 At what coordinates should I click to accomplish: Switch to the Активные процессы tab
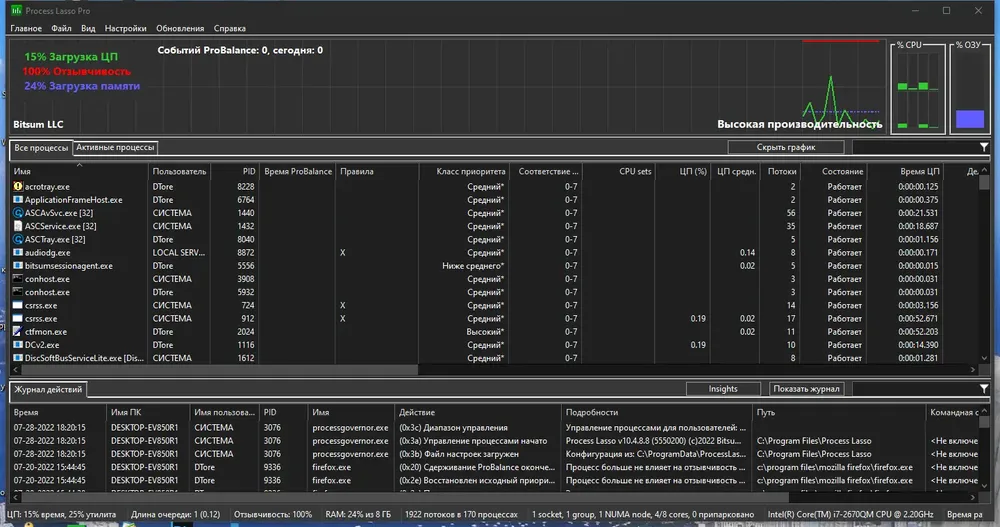(x=115, y=147)
